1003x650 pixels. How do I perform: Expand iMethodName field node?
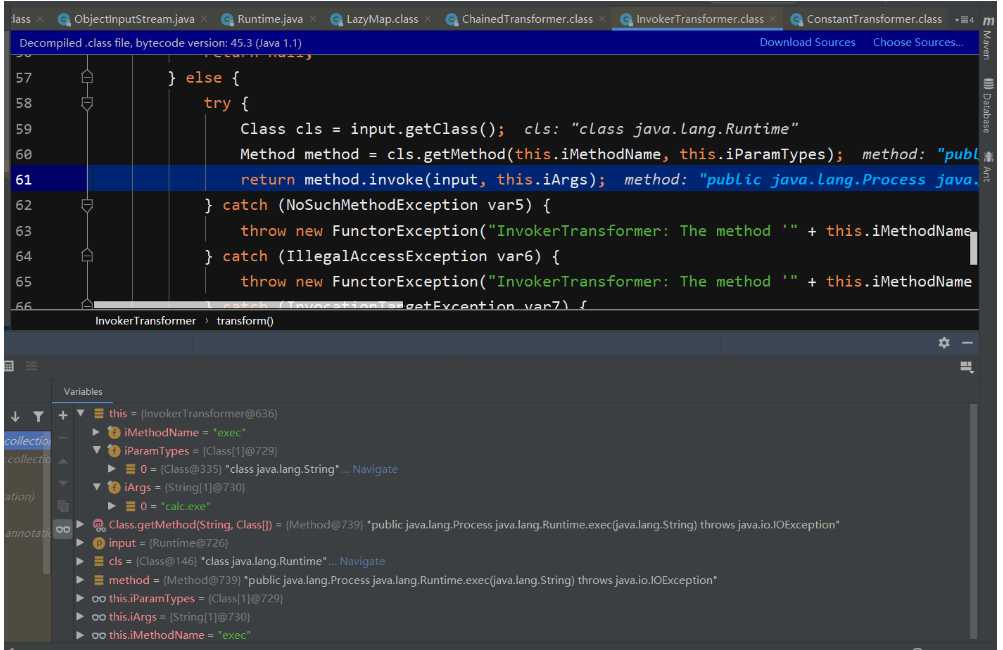[x=96, y=432]
